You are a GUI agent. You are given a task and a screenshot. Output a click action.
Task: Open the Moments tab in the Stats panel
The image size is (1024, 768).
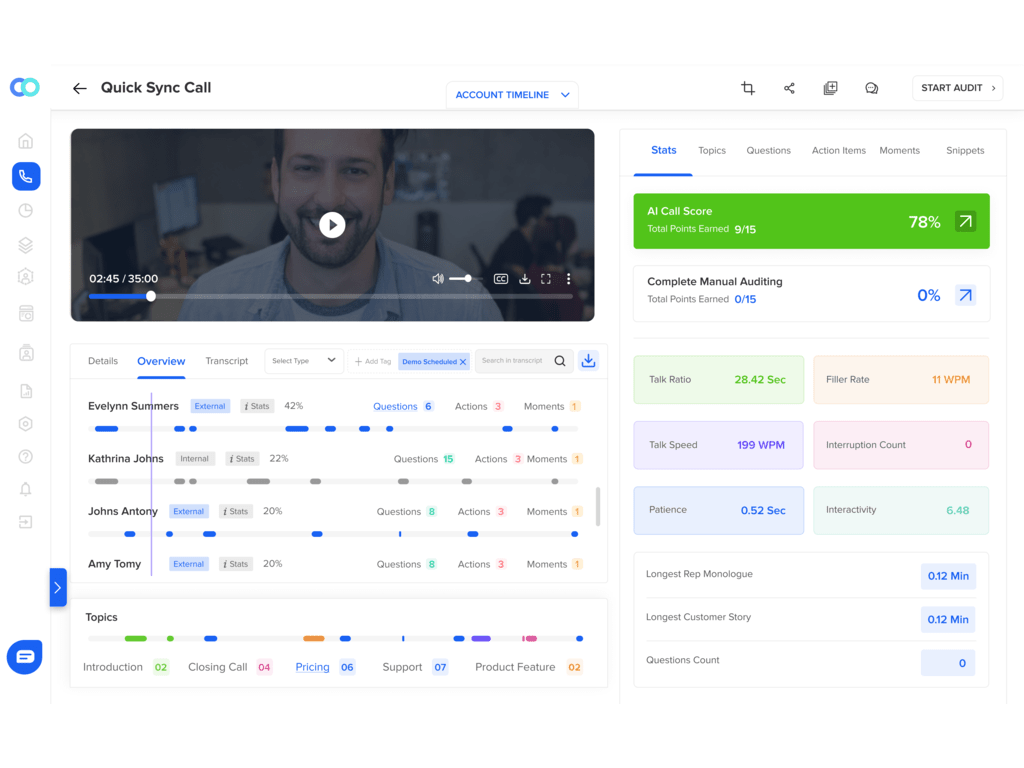899,150
